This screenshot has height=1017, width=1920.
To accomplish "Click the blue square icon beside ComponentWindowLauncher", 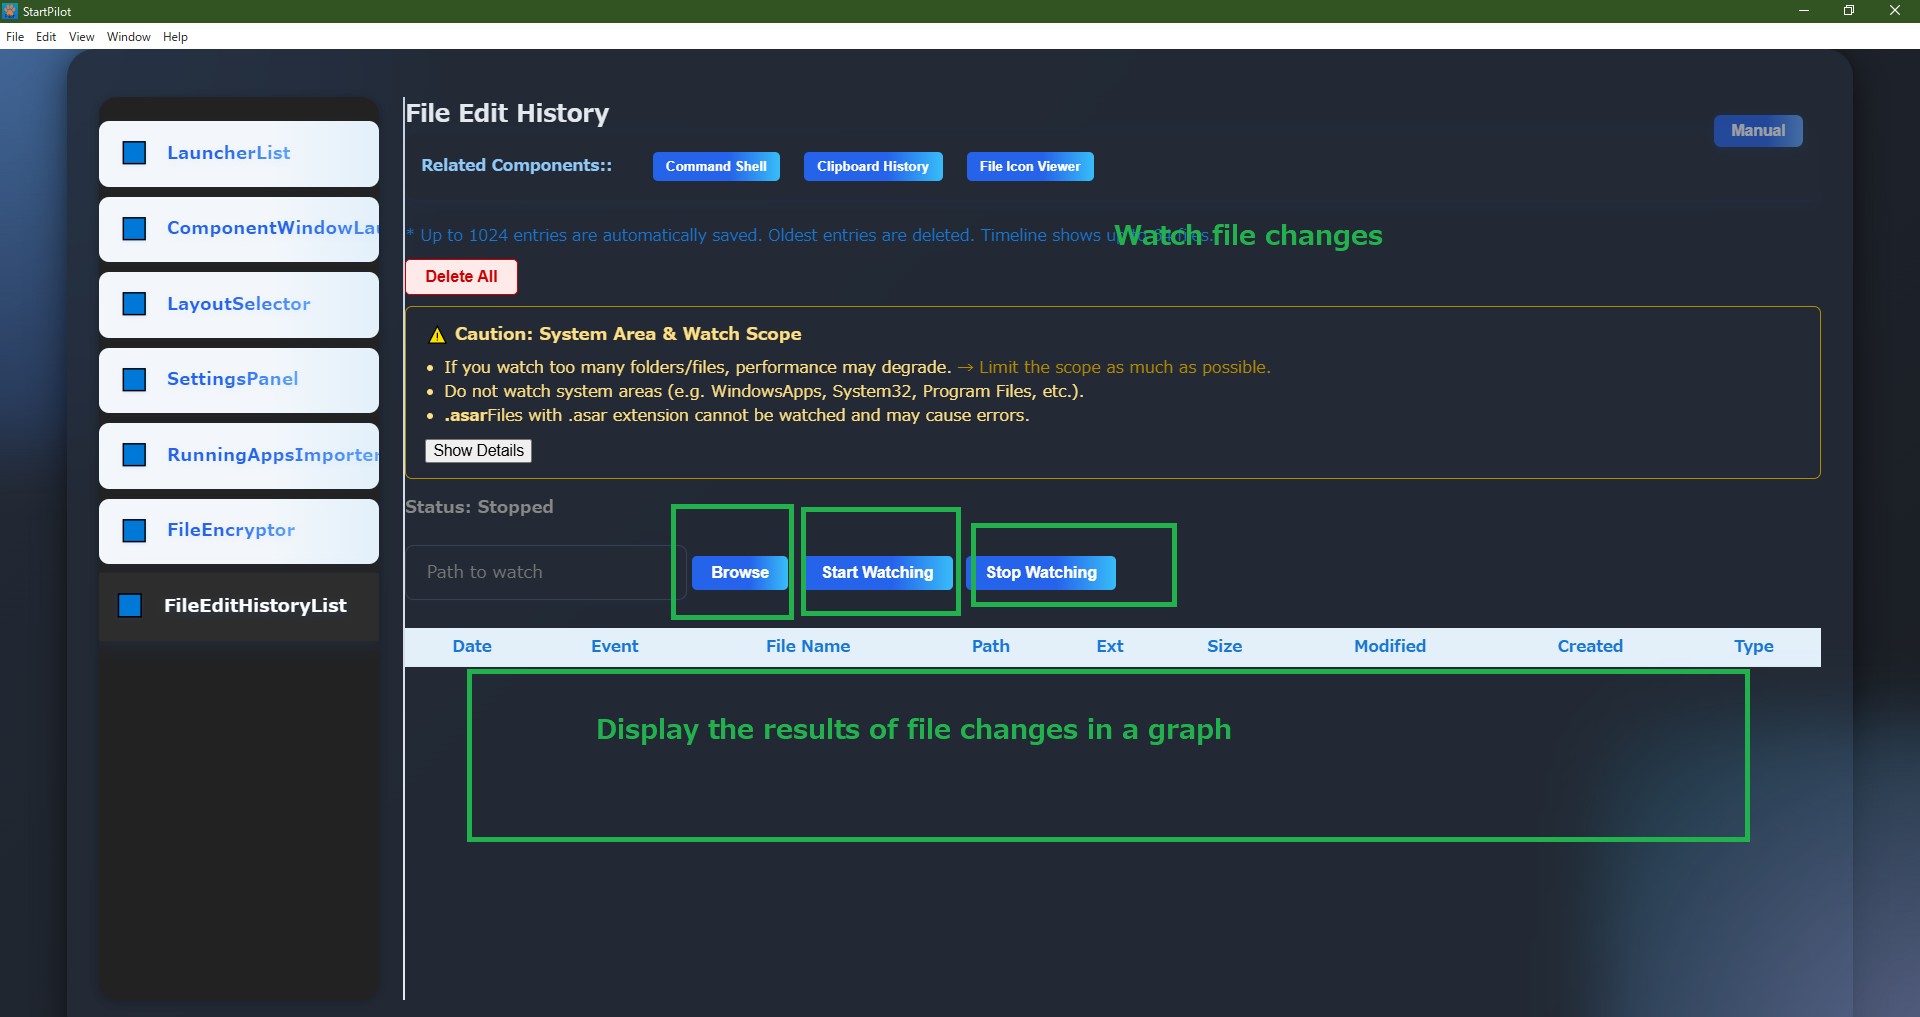I will tap(134, 229).
